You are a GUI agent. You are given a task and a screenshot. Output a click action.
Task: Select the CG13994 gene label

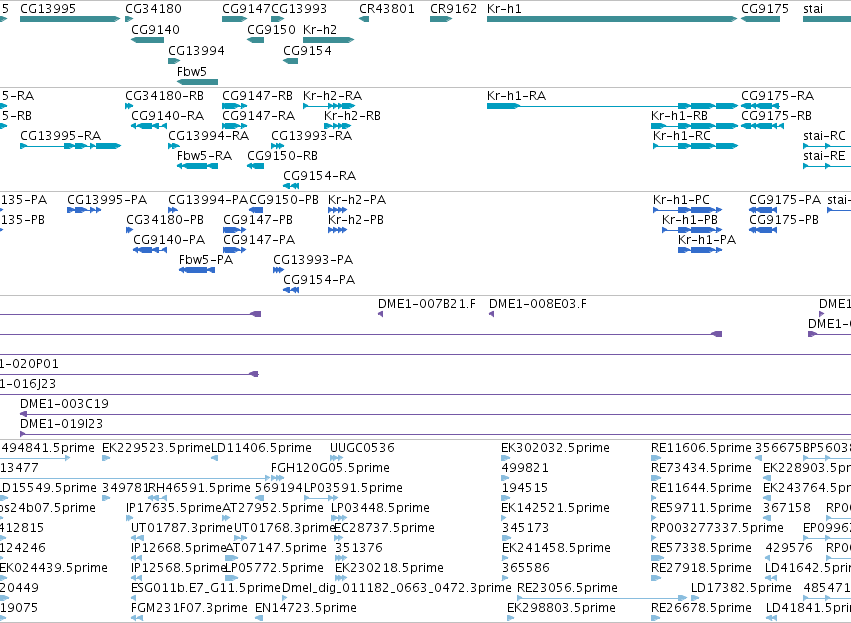(x=196, y=50)
